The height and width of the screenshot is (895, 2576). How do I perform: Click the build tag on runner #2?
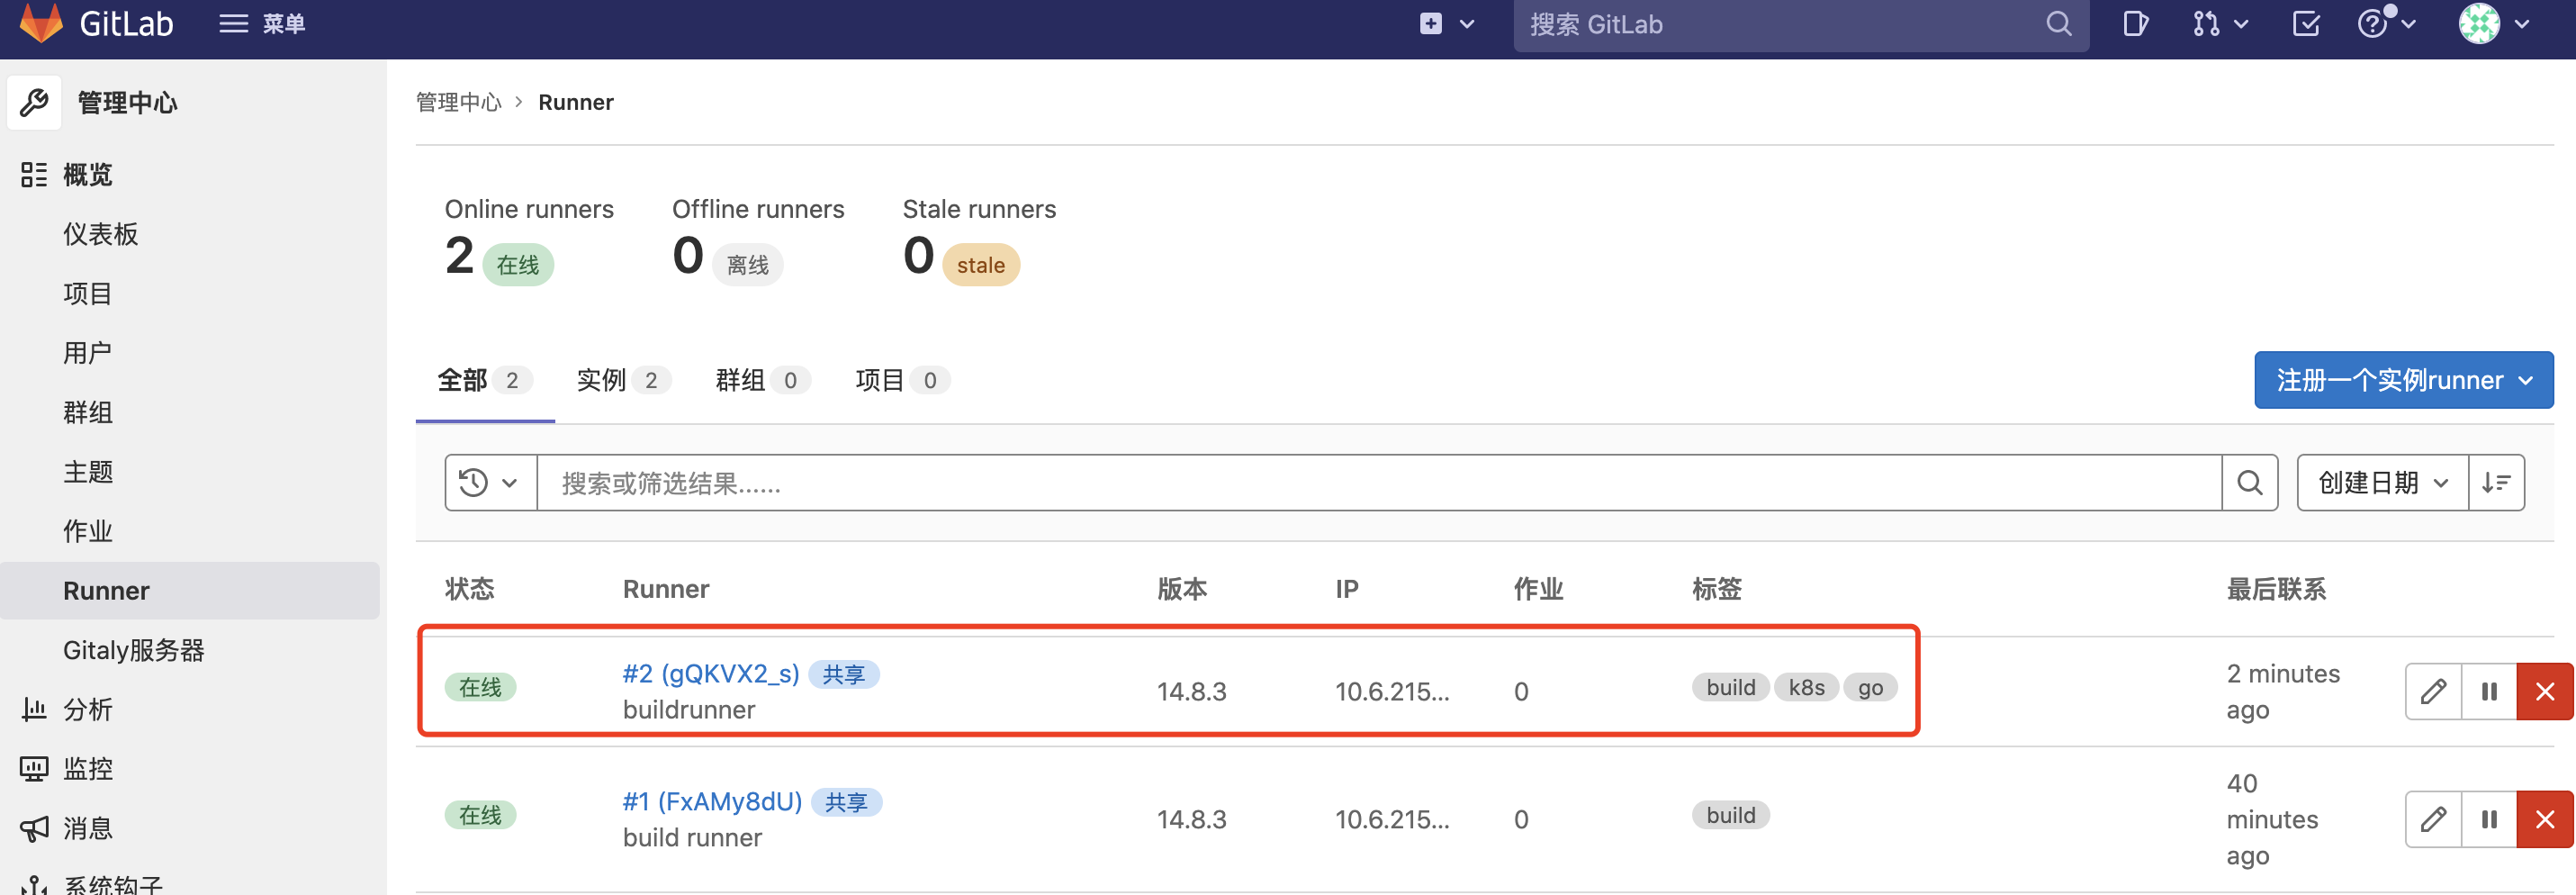pyautogui.click(x=1731, y=688)
